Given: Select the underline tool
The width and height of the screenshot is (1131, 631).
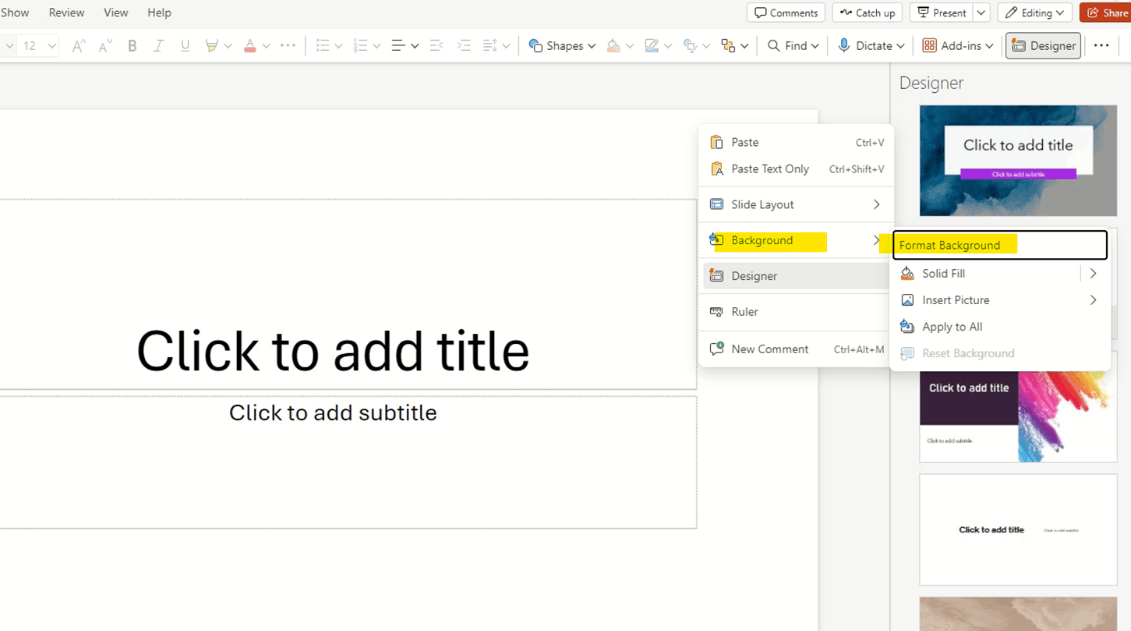Looking at the screenshot, I should (185, 45).
